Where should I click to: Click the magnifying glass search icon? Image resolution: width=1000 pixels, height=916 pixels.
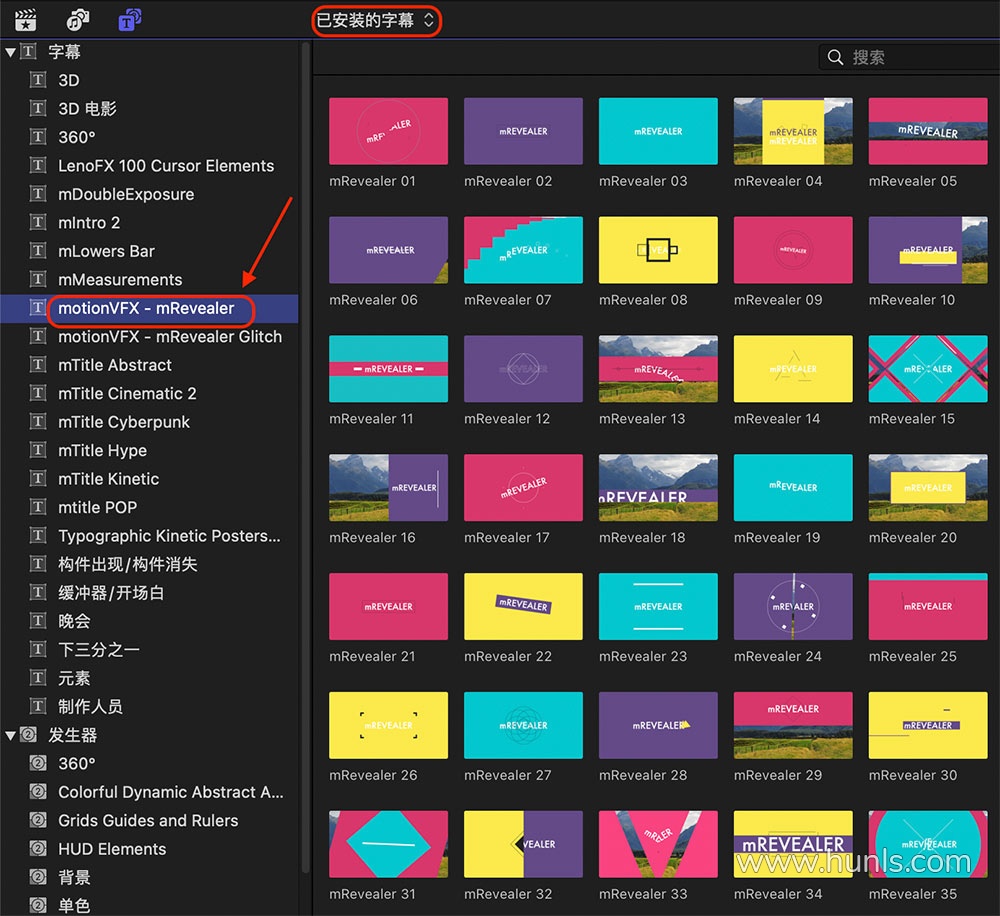pos(835,57)
